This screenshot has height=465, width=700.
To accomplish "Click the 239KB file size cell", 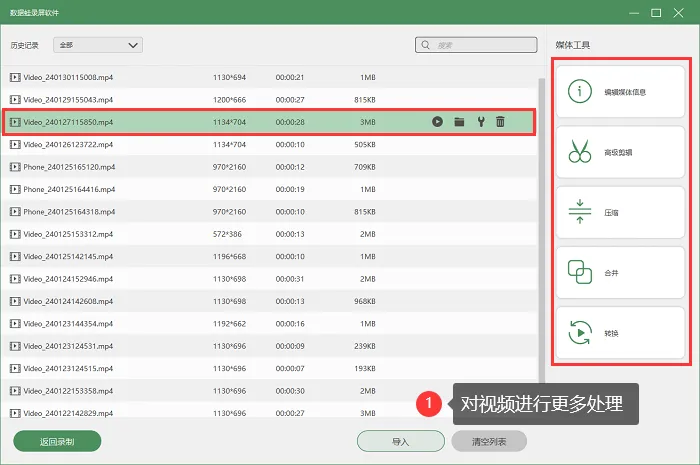I will pyautogui.click(x=365, y=346).
